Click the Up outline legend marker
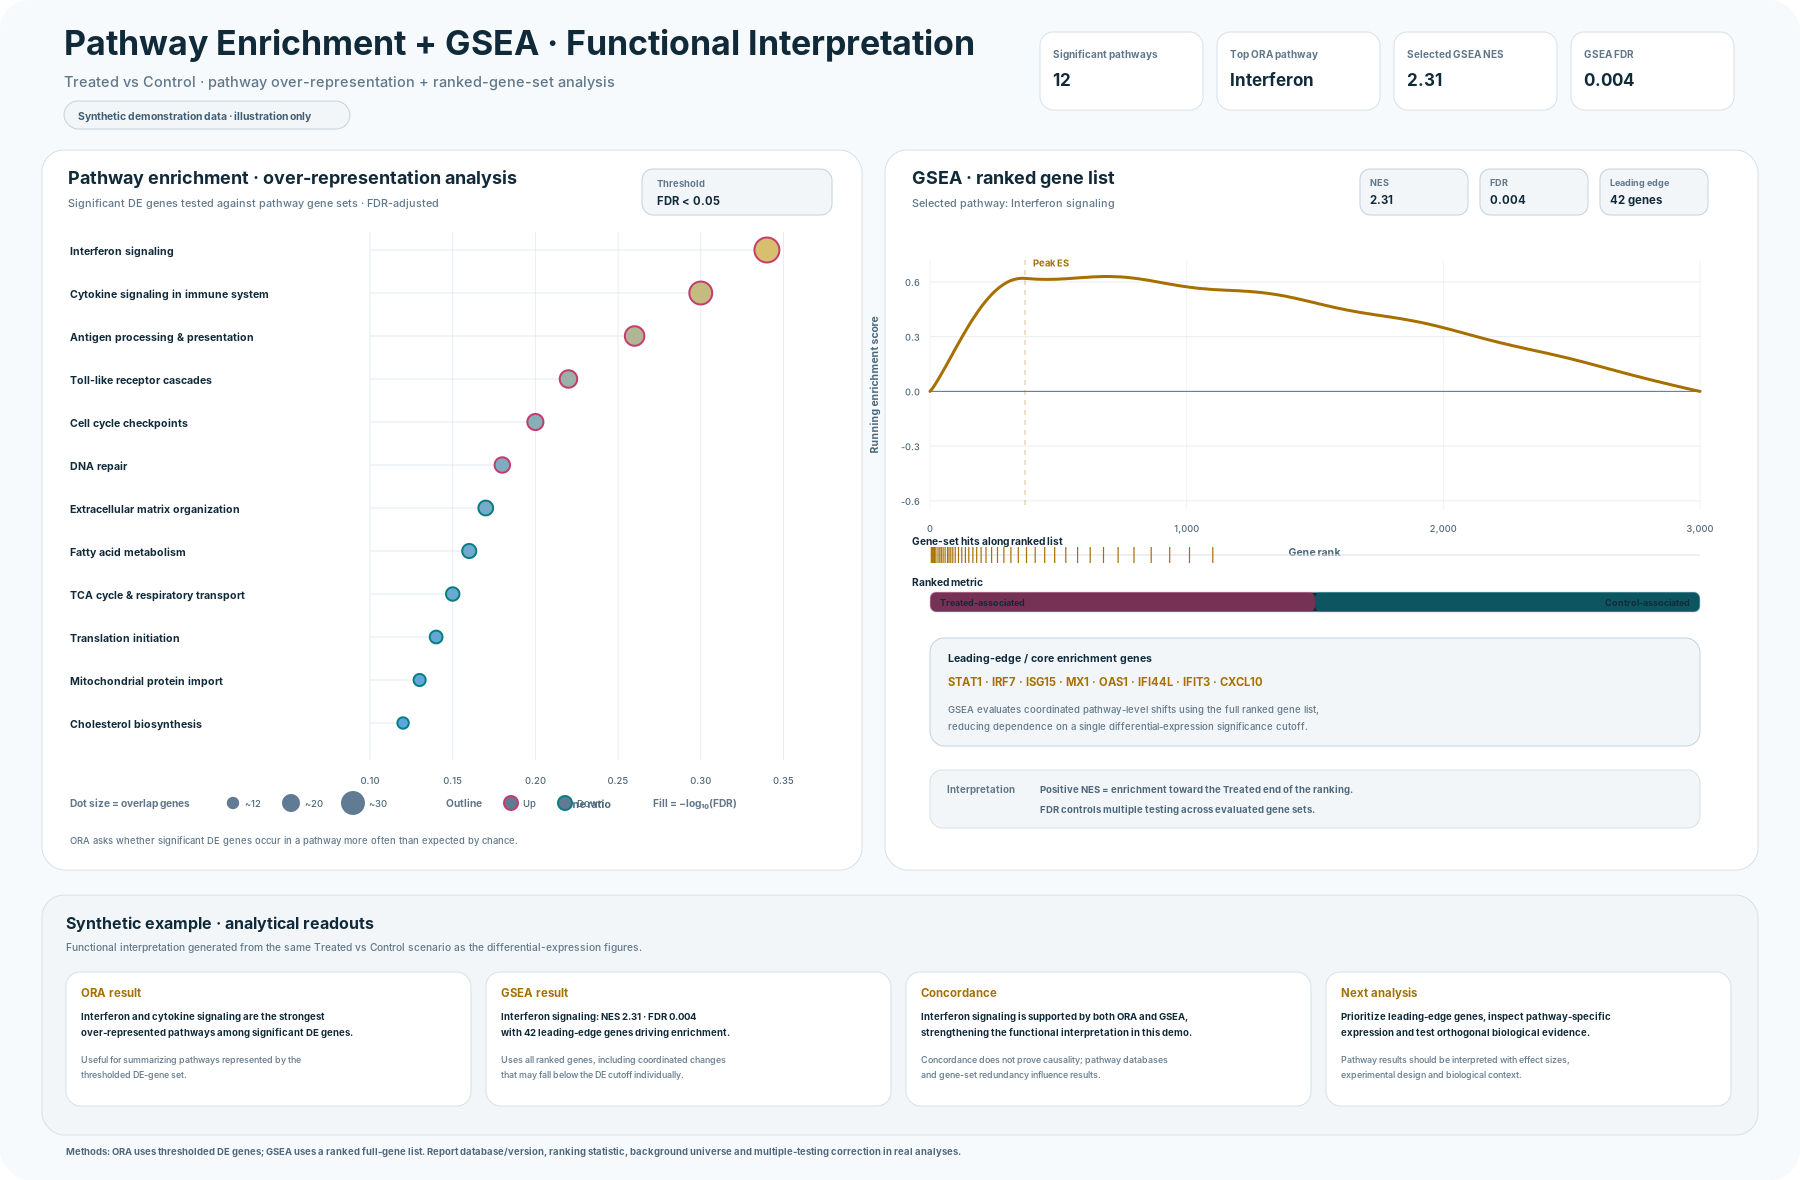The image size is (1800, 1180). pos(511,803)
